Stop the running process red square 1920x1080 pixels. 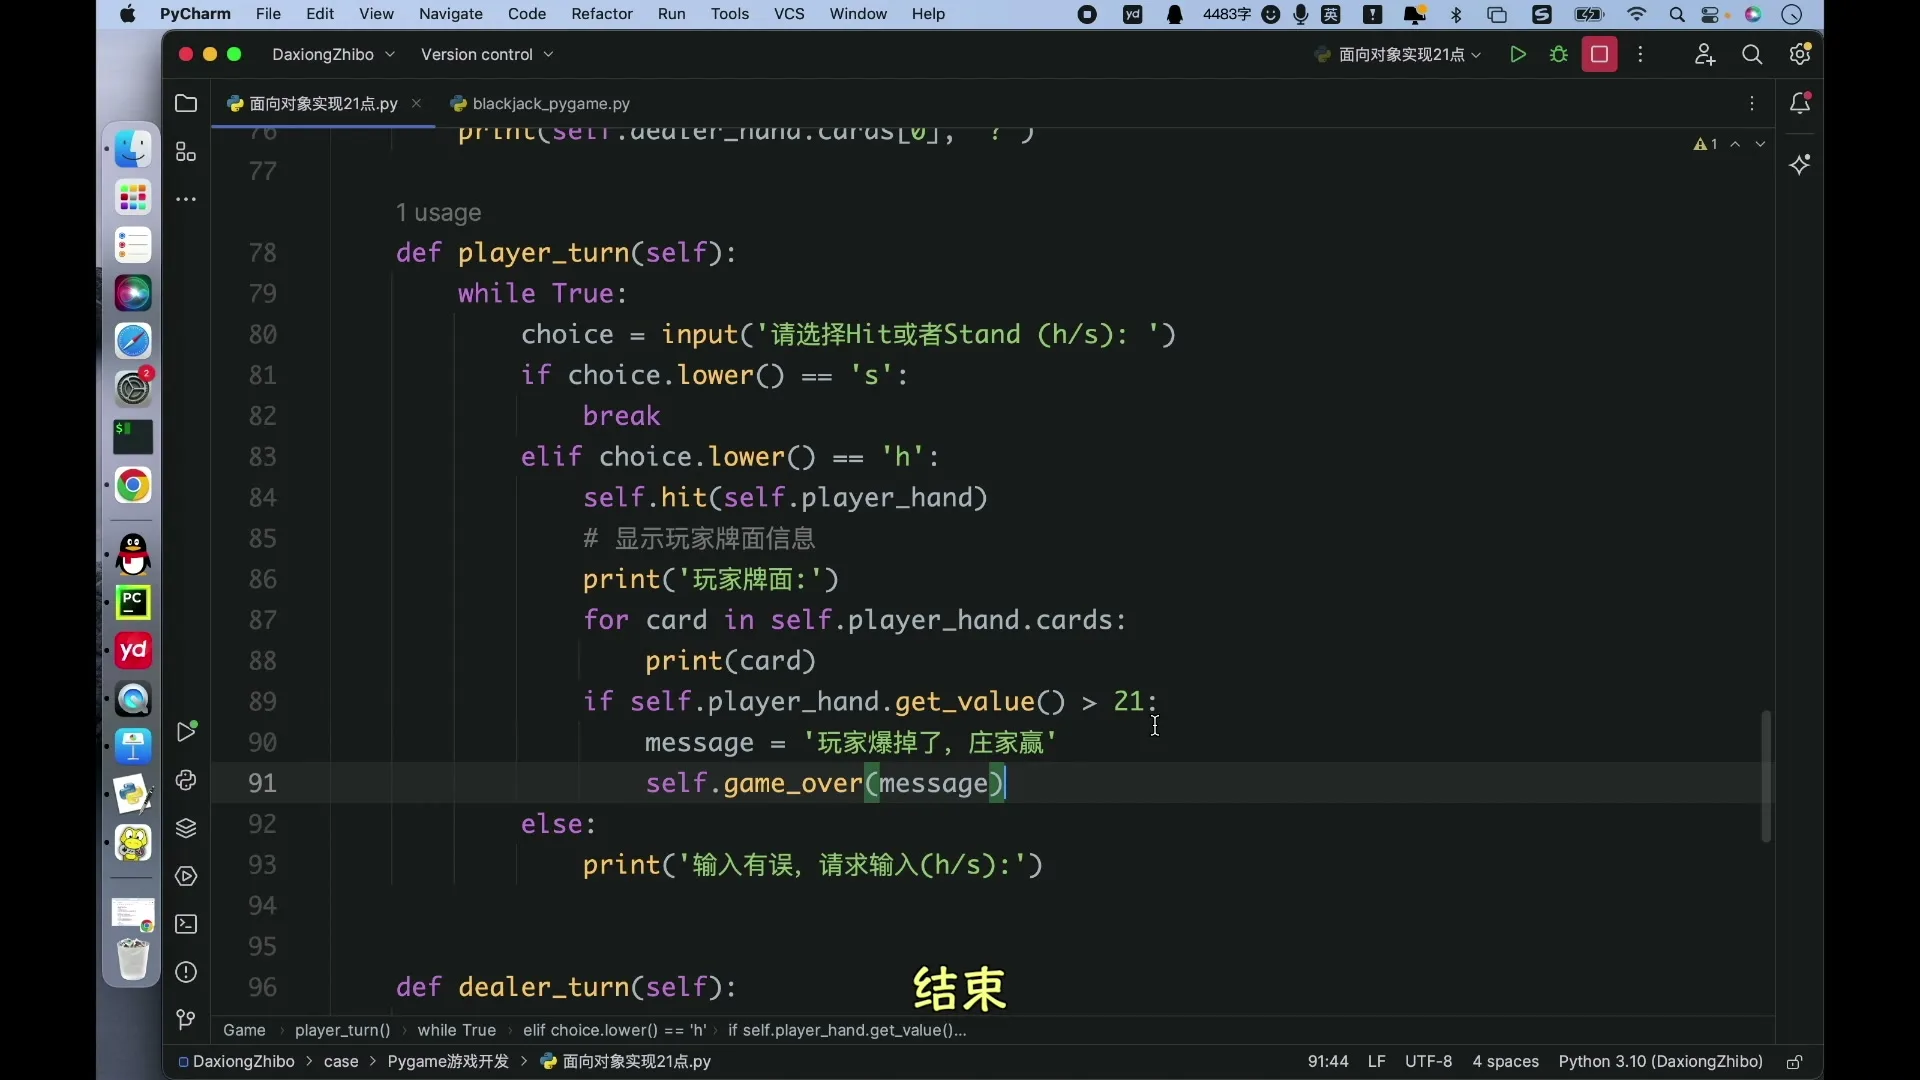pos(1599,55)
